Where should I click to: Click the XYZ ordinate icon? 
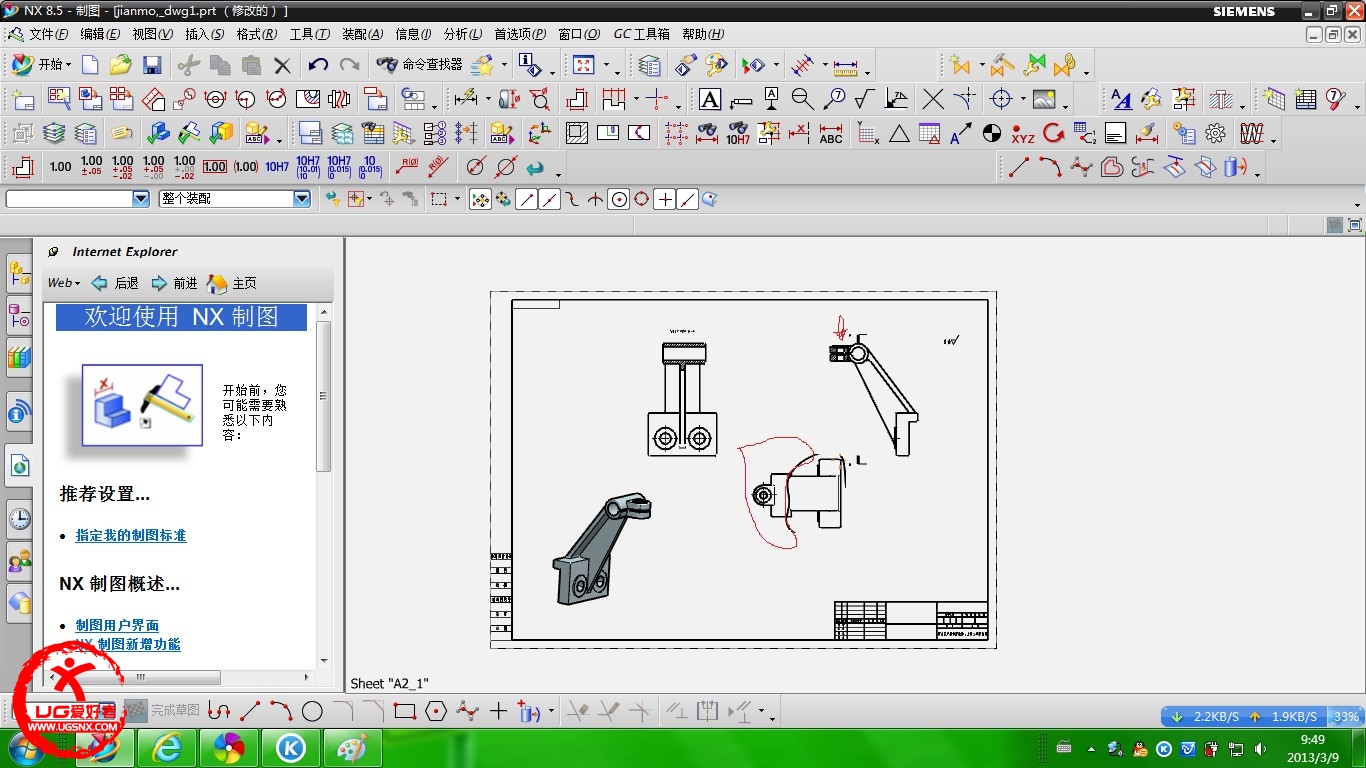tap(1022, 133)
